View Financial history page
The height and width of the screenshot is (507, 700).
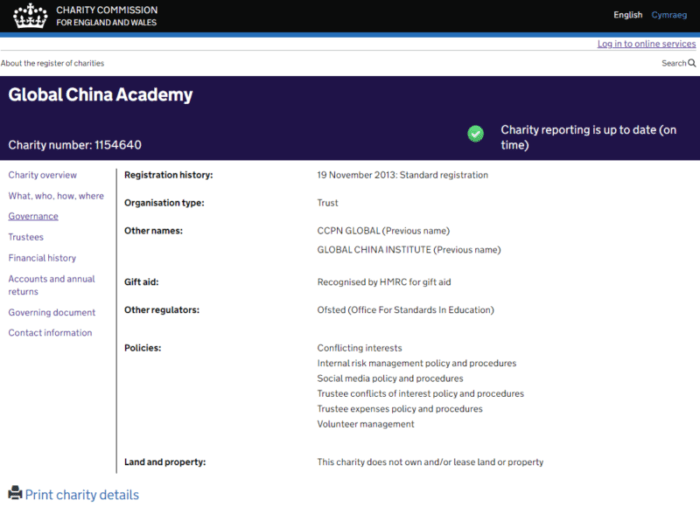(x=42, y=258)
